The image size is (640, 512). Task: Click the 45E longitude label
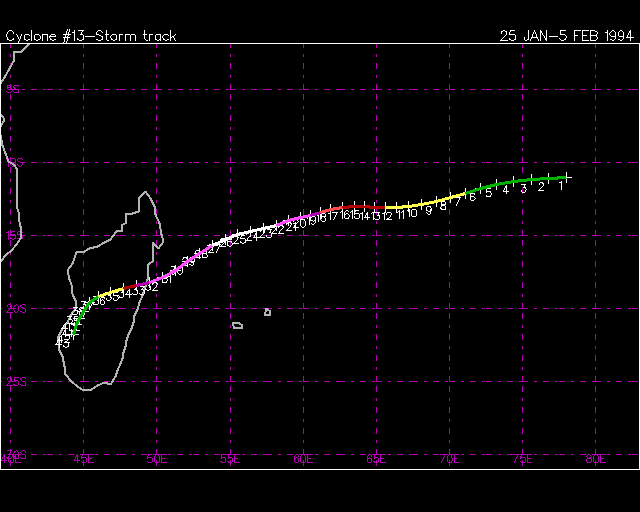84,460
